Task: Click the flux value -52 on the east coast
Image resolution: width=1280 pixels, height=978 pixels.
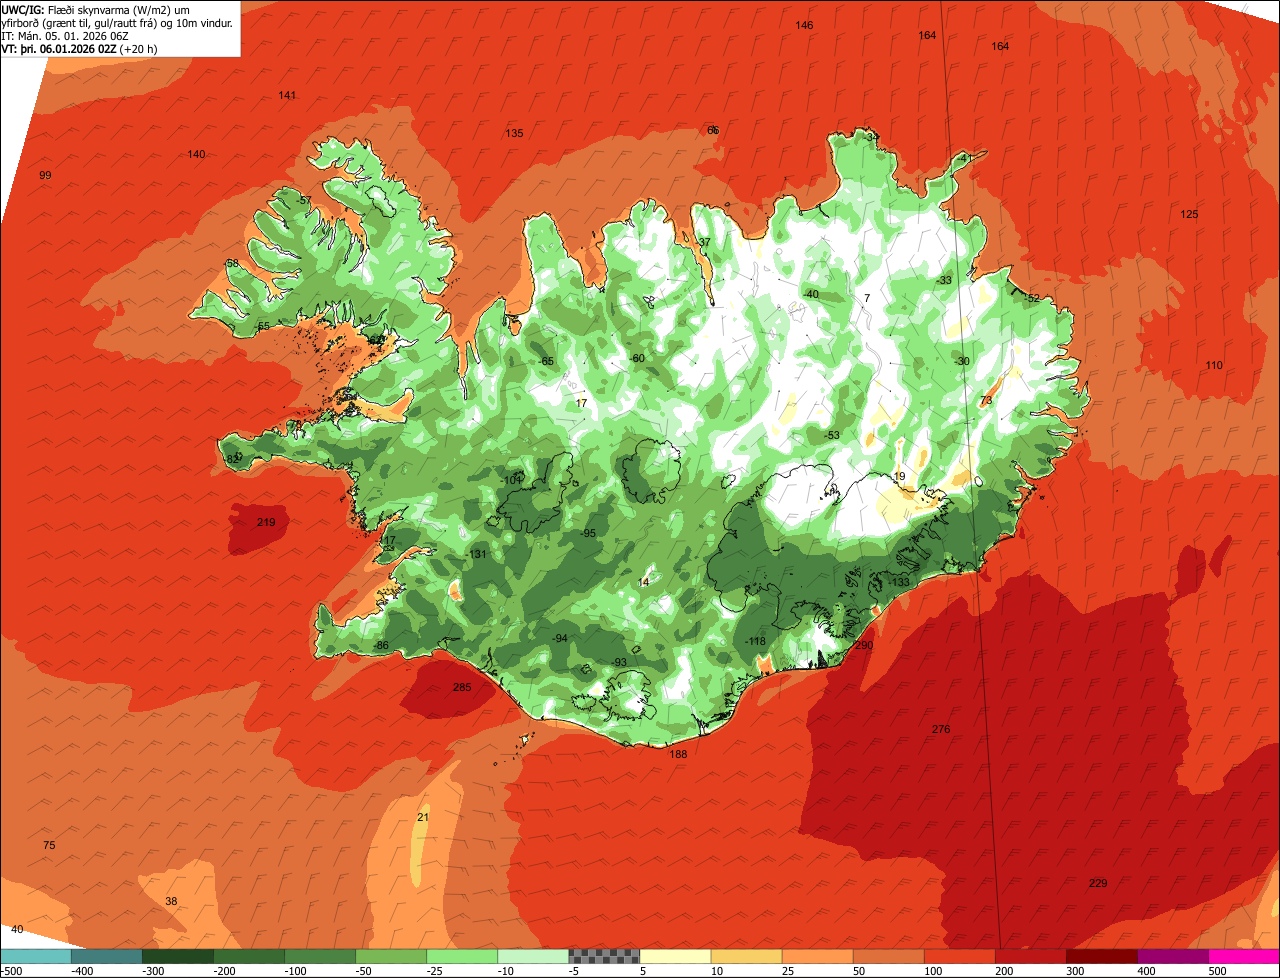Action: tap(1032, 298)
